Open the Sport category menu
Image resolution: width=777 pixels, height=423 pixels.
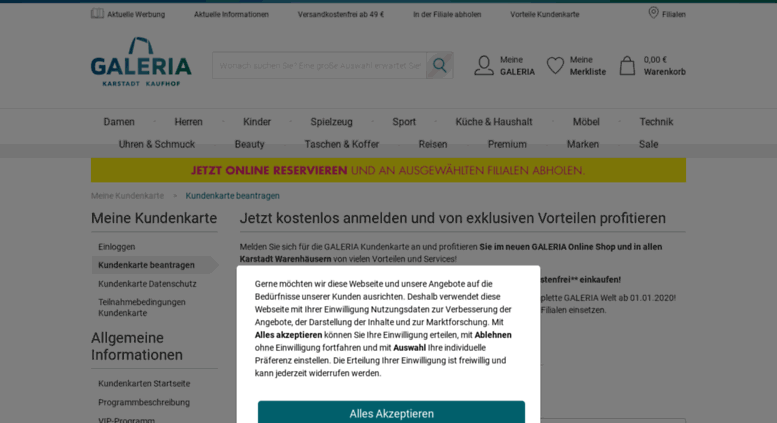pyautogui.click(x=404, y=122)
